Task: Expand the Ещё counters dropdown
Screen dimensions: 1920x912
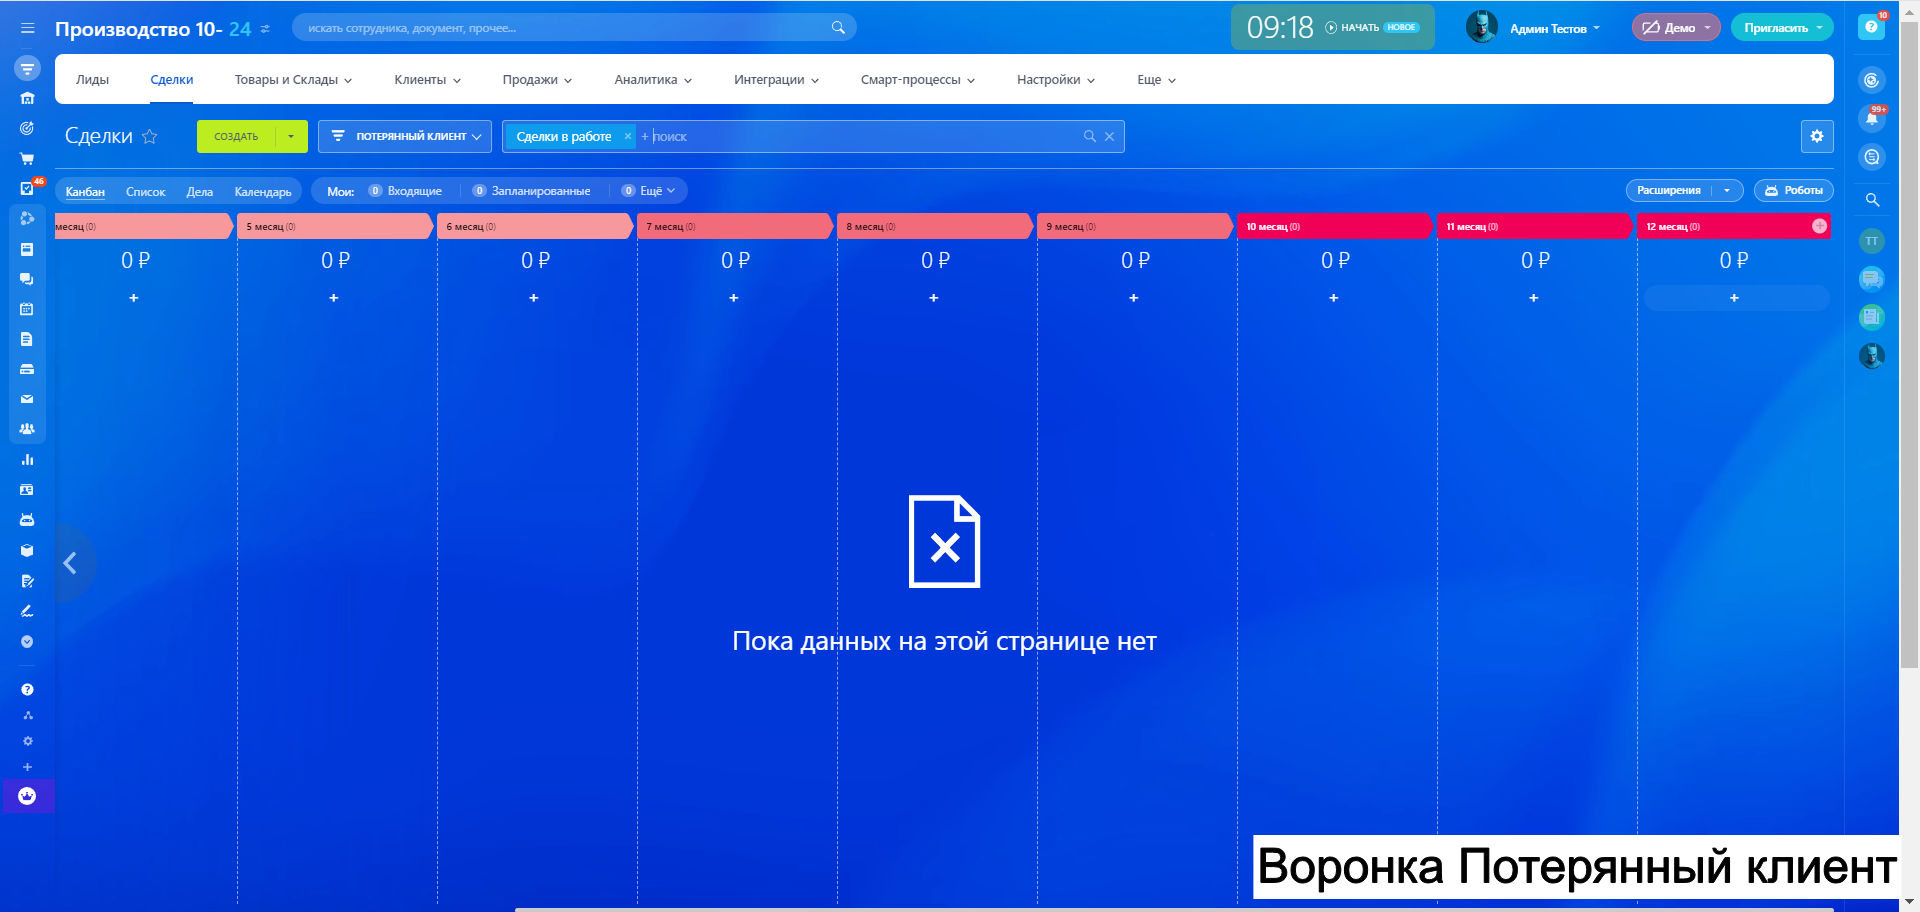Action: click(x=649, y=191)
